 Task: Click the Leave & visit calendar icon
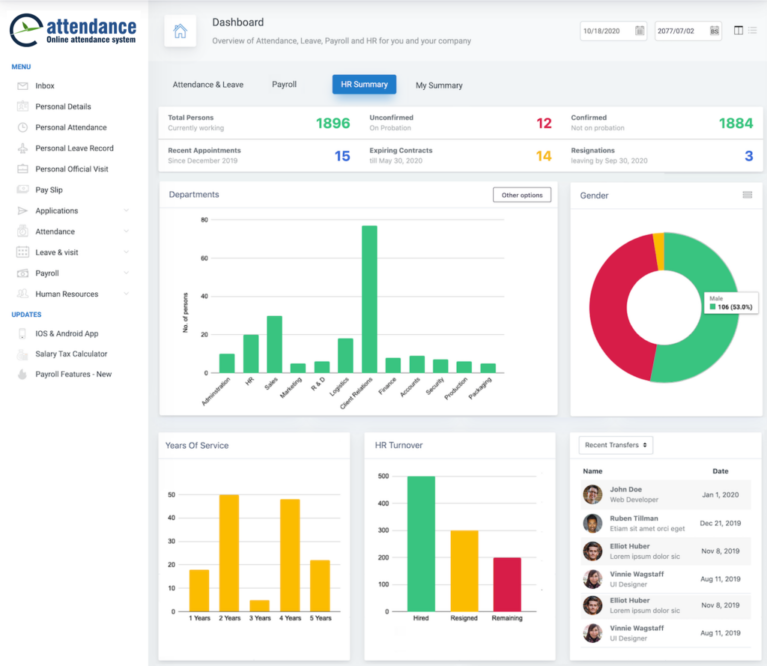[23, 252]
